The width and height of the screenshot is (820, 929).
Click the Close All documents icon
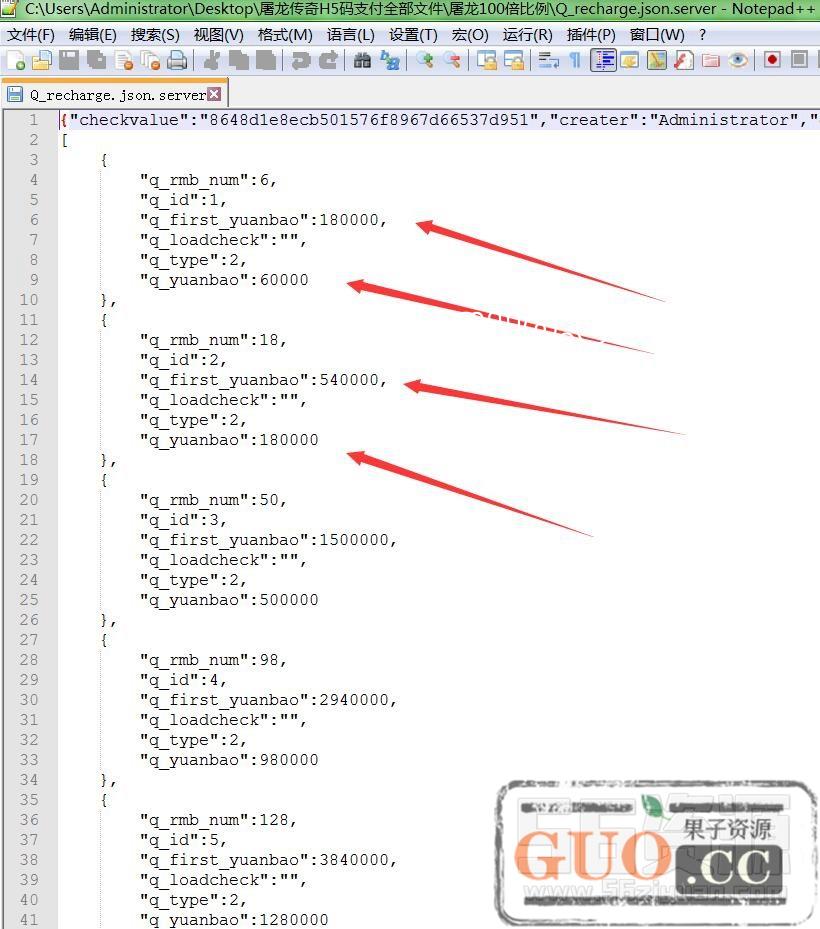(150, 61)
